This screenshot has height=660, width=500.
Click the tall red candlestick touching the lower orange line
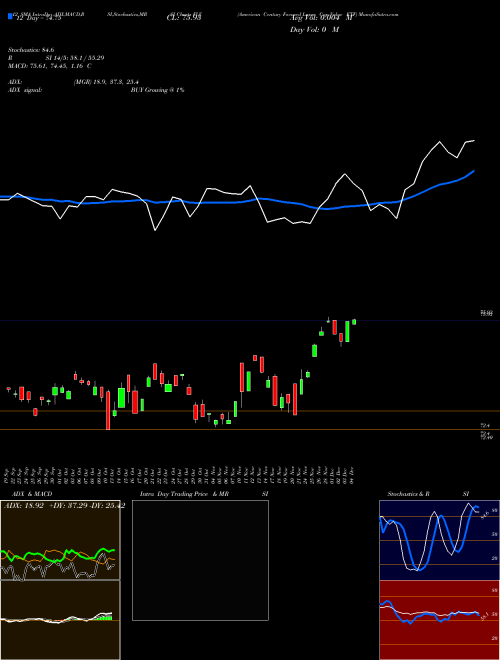[x=108, y=410]
